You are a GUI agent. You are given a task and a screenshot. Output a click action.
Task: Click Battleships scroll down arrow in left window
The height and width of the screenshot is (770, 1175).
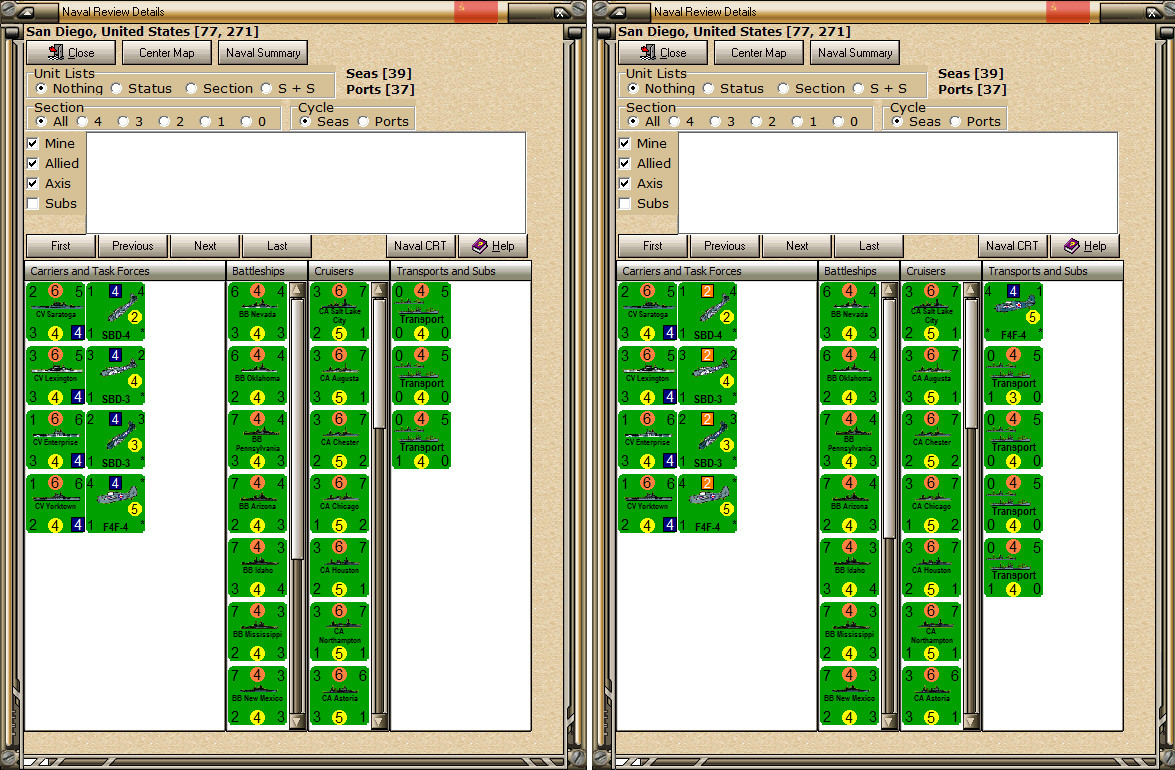tap(297, 721)
